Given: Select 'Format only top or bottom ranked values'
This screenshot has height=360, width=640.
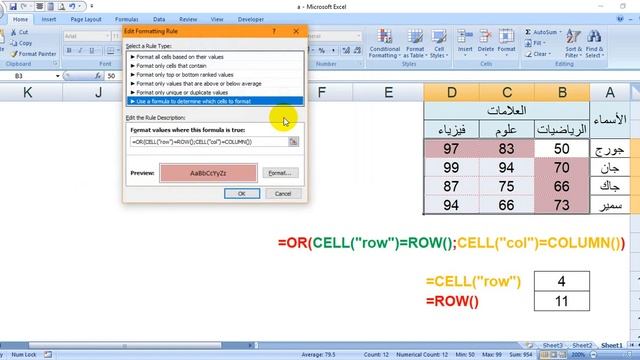Looking at the screenshot, I should click(215, 75).
